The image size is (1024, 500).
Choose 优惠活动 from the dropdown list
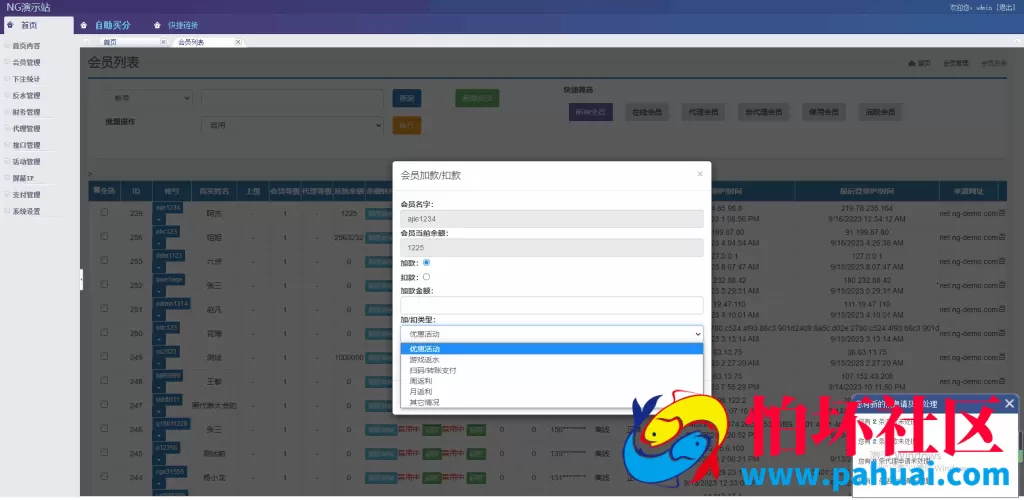pyautogui.click(x=552, y=349)
